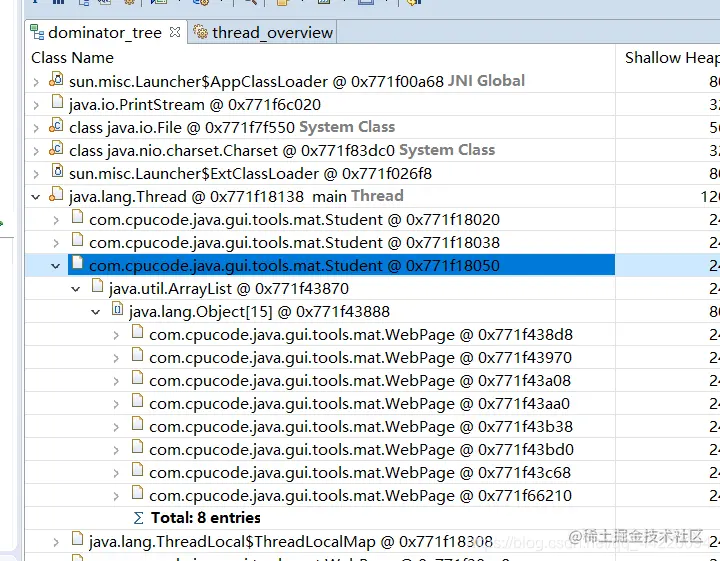Click the java.util.ArrayList object icon

tap(97, 286)
